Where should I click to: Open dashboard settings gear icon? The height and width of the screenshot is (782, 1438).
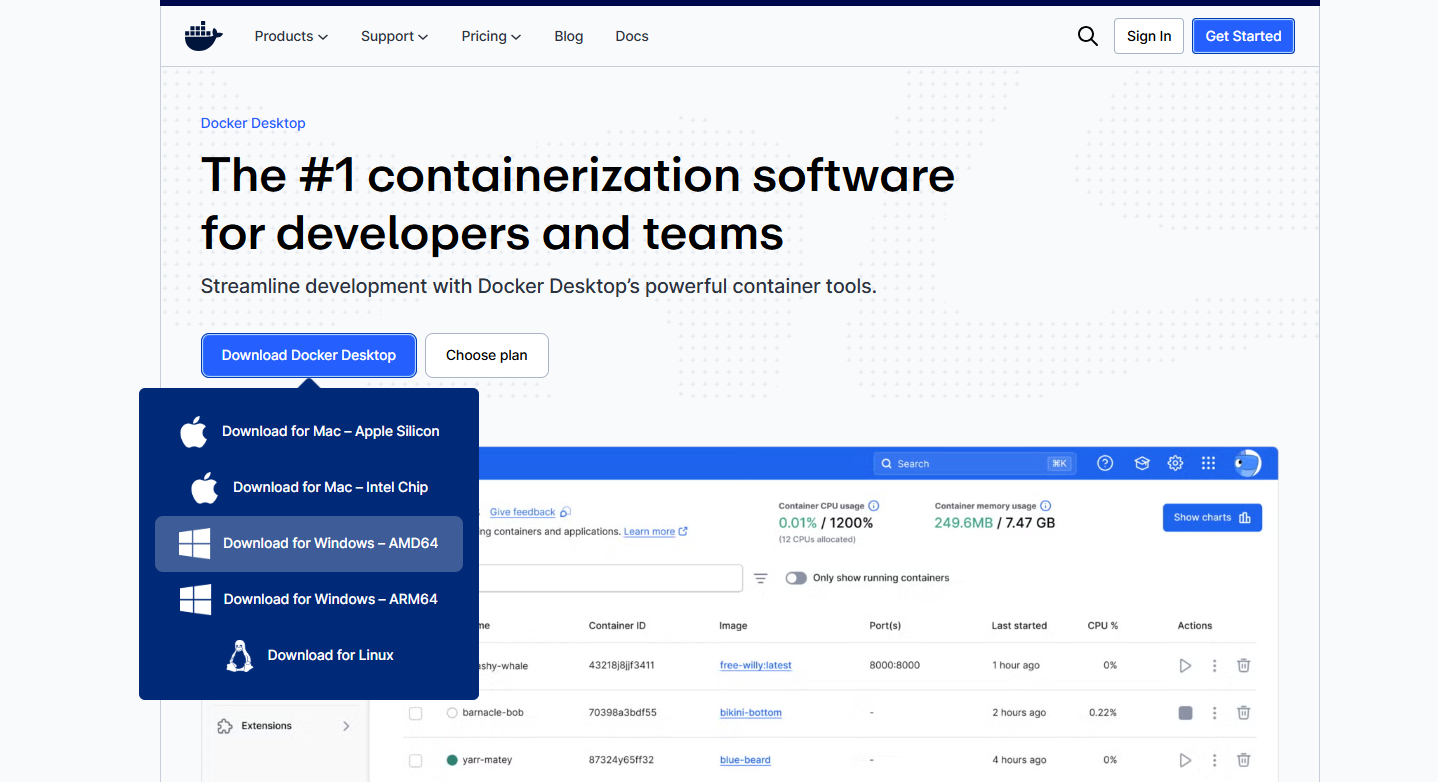click(x=1176, y=463)
